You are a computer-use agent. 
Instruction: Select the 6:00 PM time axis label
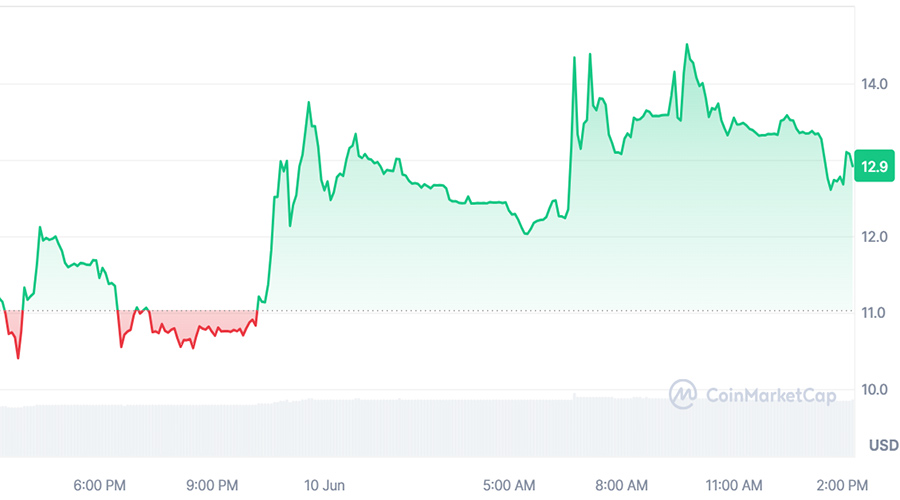(x=100, y=486)
